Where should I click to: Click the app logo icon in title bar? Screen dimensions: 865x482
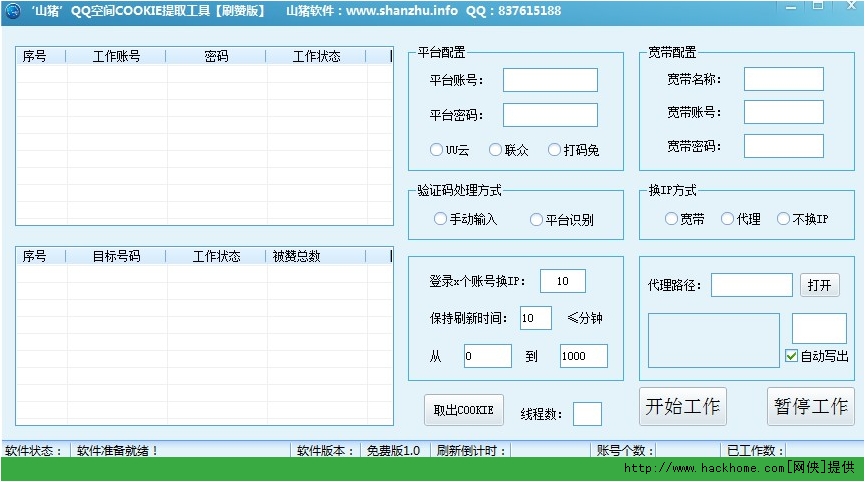[x=13, y=11]
